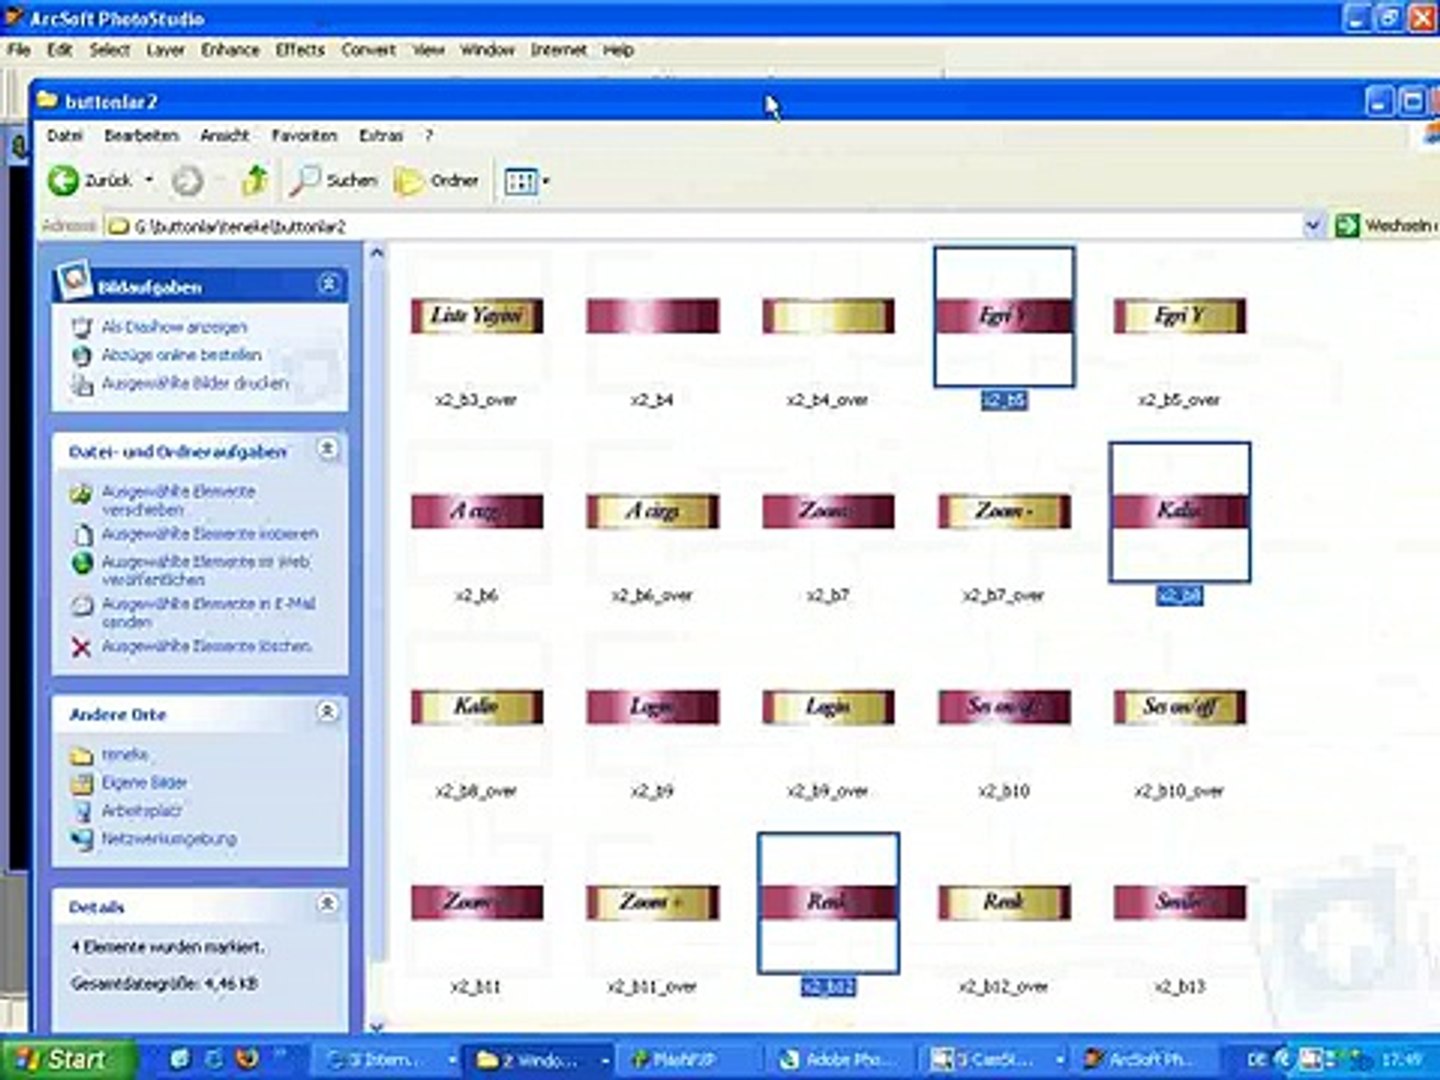Open Ansicht menu
This screenshot has height=1080, width=1440.
[224, 135]
